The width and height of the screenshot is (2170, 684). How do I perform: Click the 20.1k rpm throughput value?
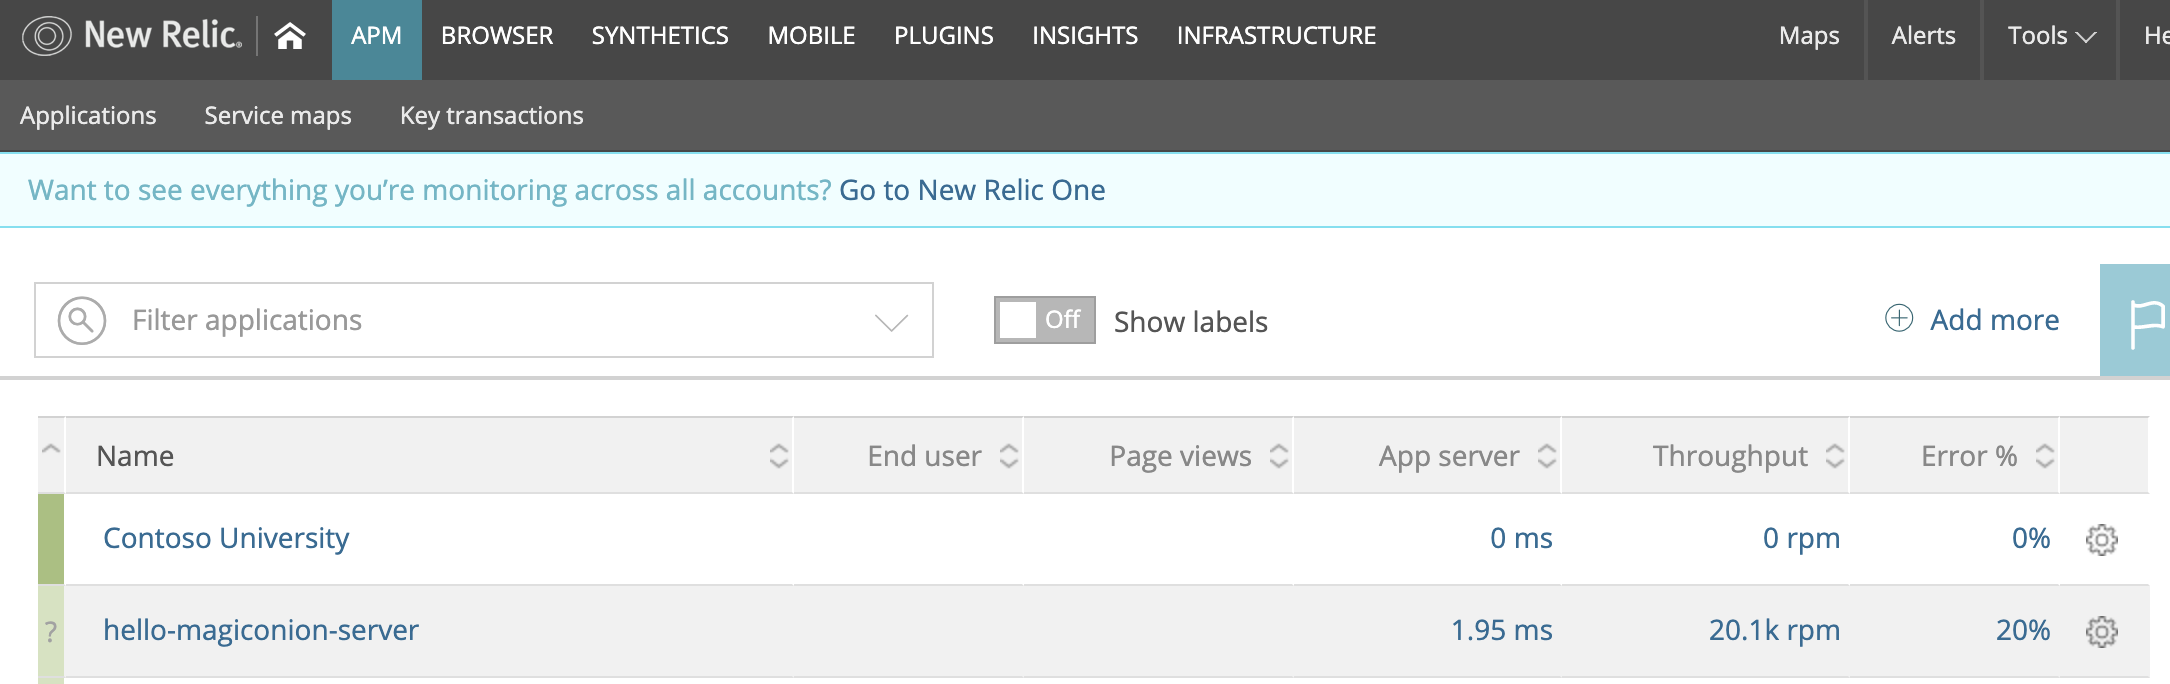point(1774,630)
